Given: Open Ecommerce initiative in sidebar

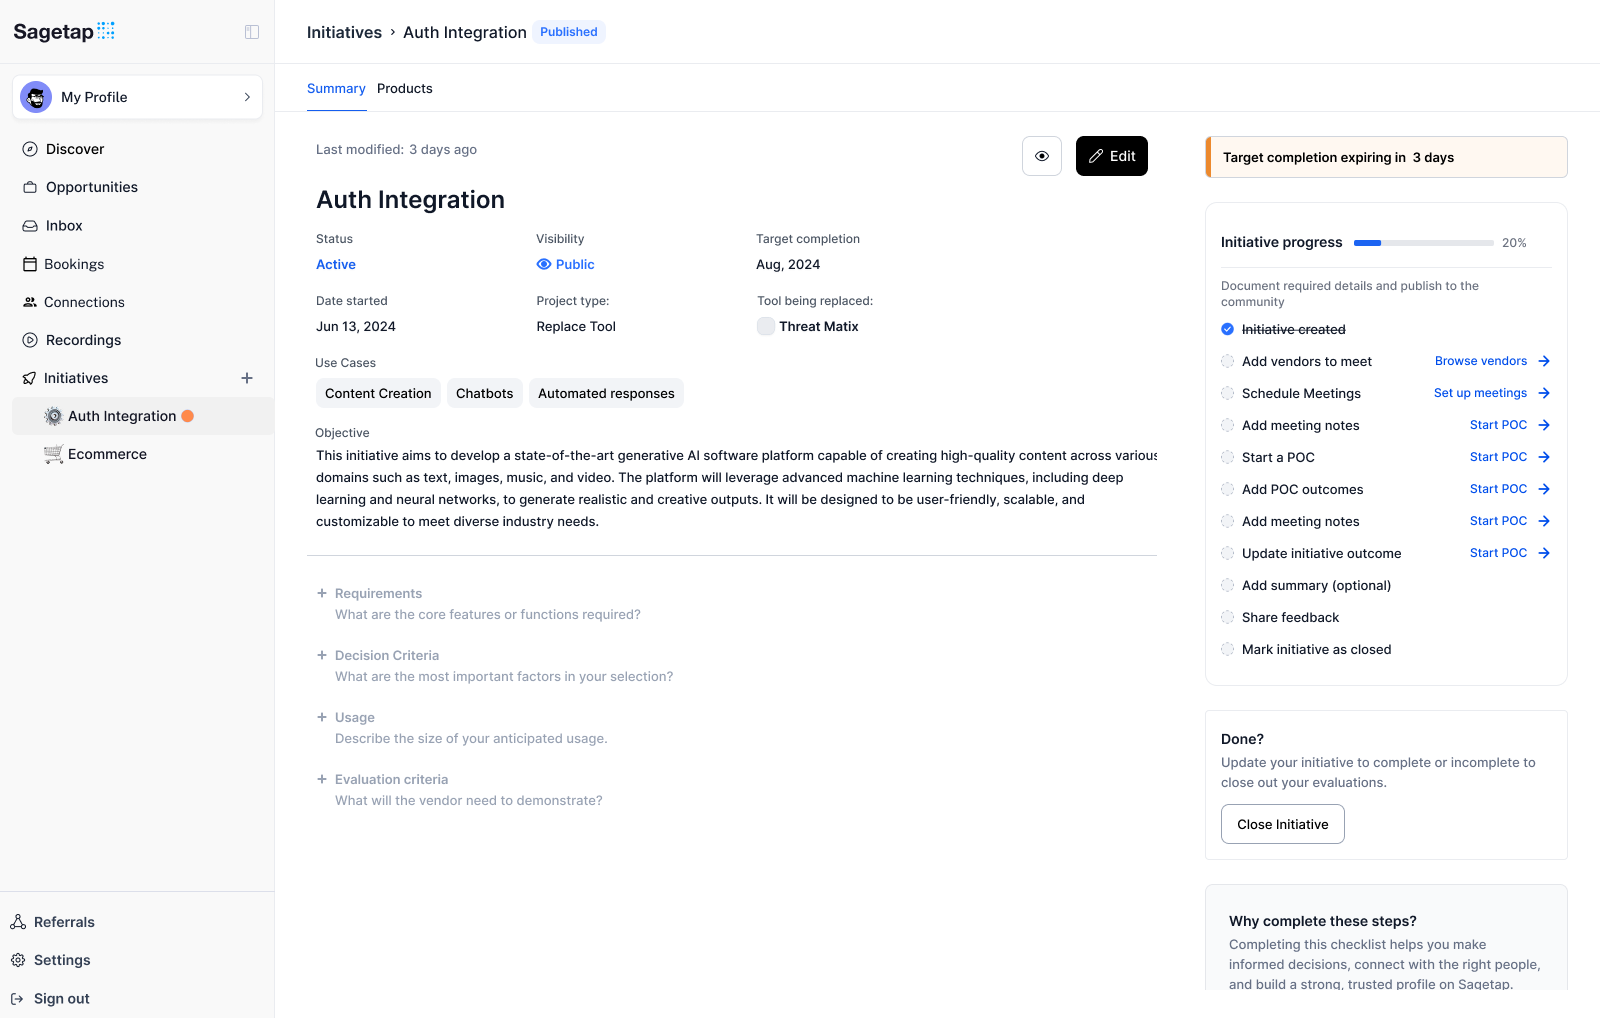Looking at the screenshot, I should click(107, 454).
